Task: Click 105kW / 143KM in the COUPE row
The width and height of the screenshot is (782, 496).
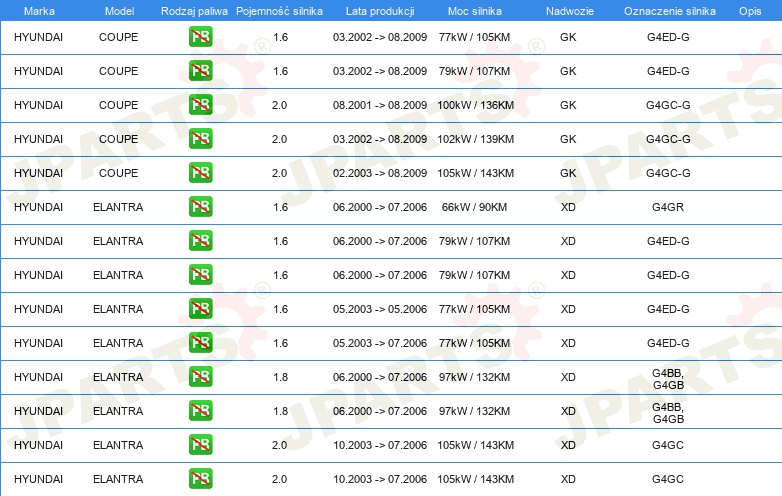Action: (475, 173)
